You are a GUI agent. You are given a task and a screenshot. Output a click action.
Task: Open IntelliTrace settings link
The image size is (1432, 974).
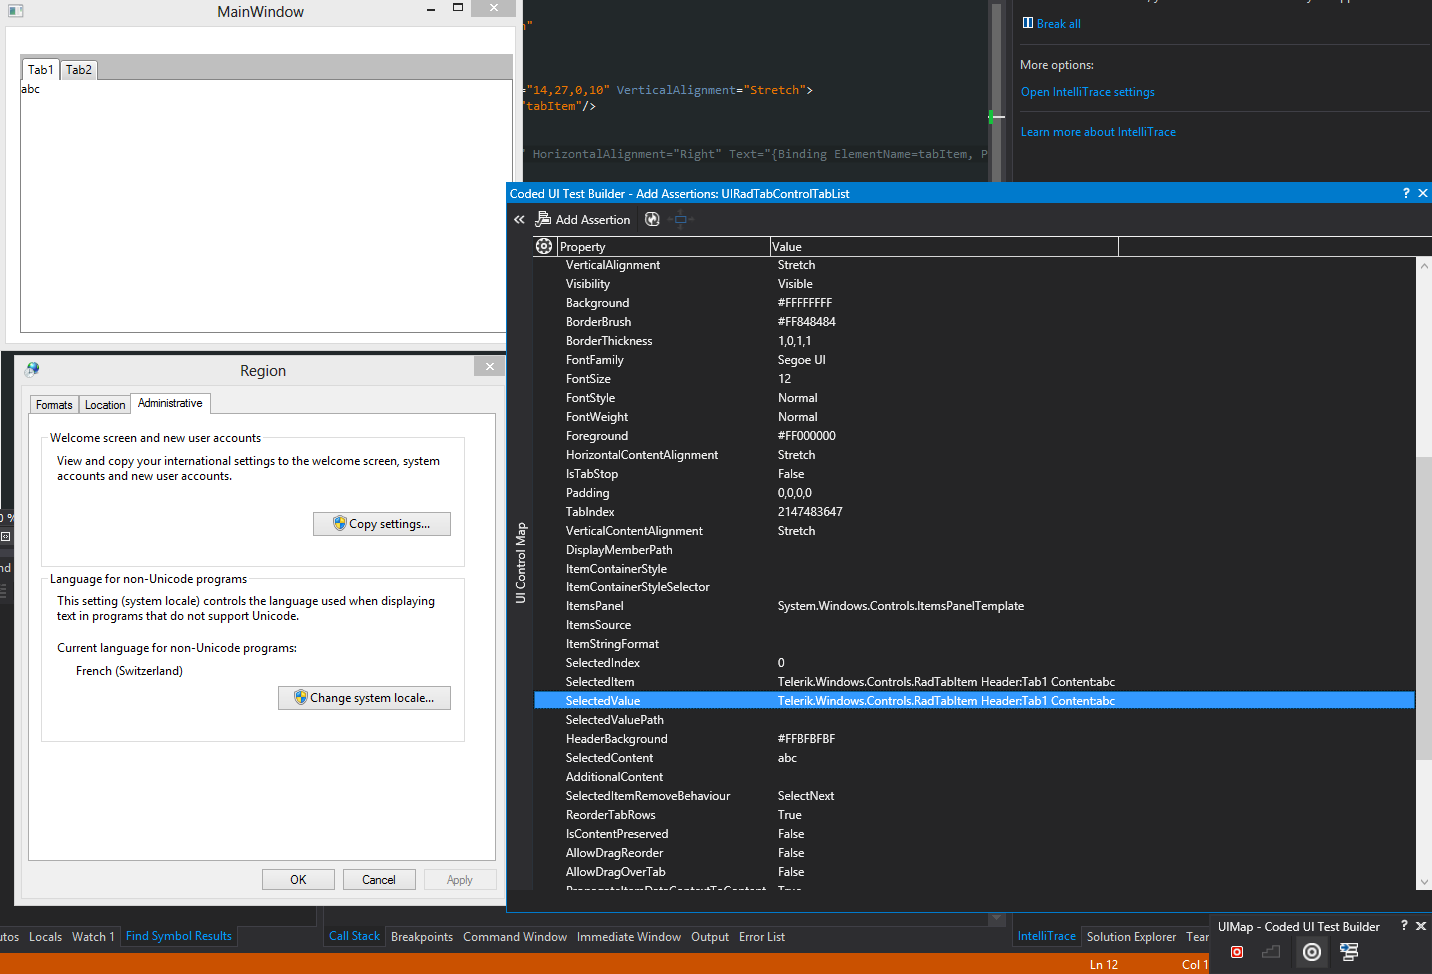point(1087,92)
